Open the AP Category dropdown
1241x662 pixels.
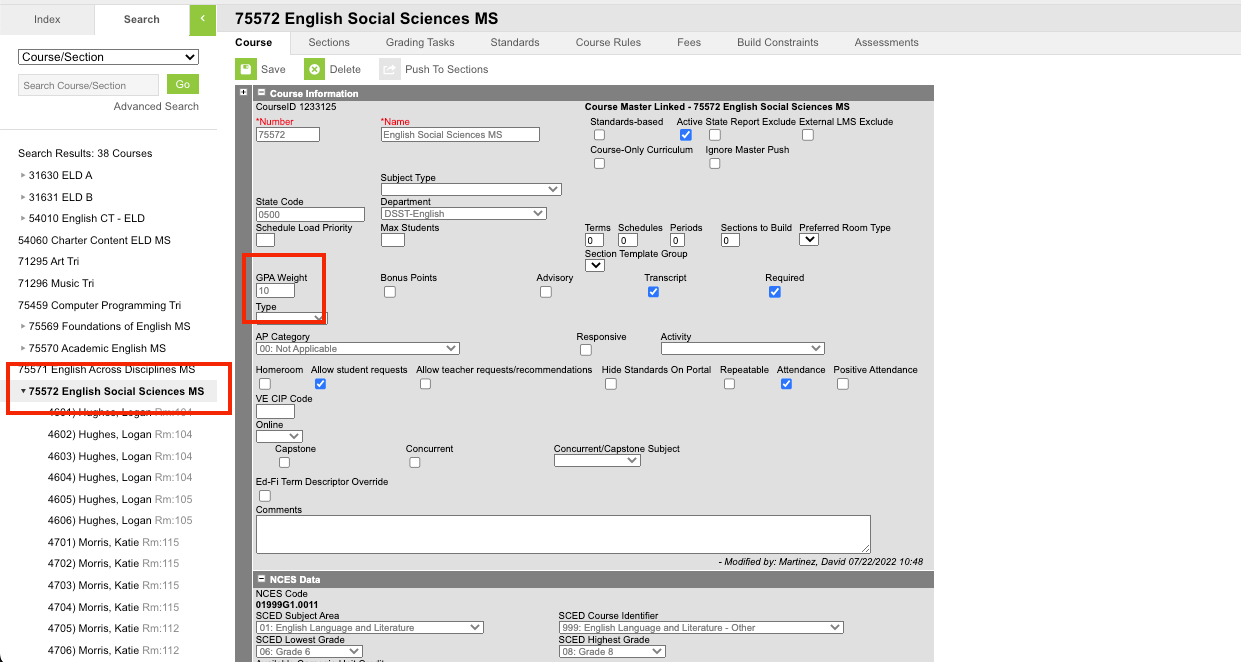tap(358, 348)
